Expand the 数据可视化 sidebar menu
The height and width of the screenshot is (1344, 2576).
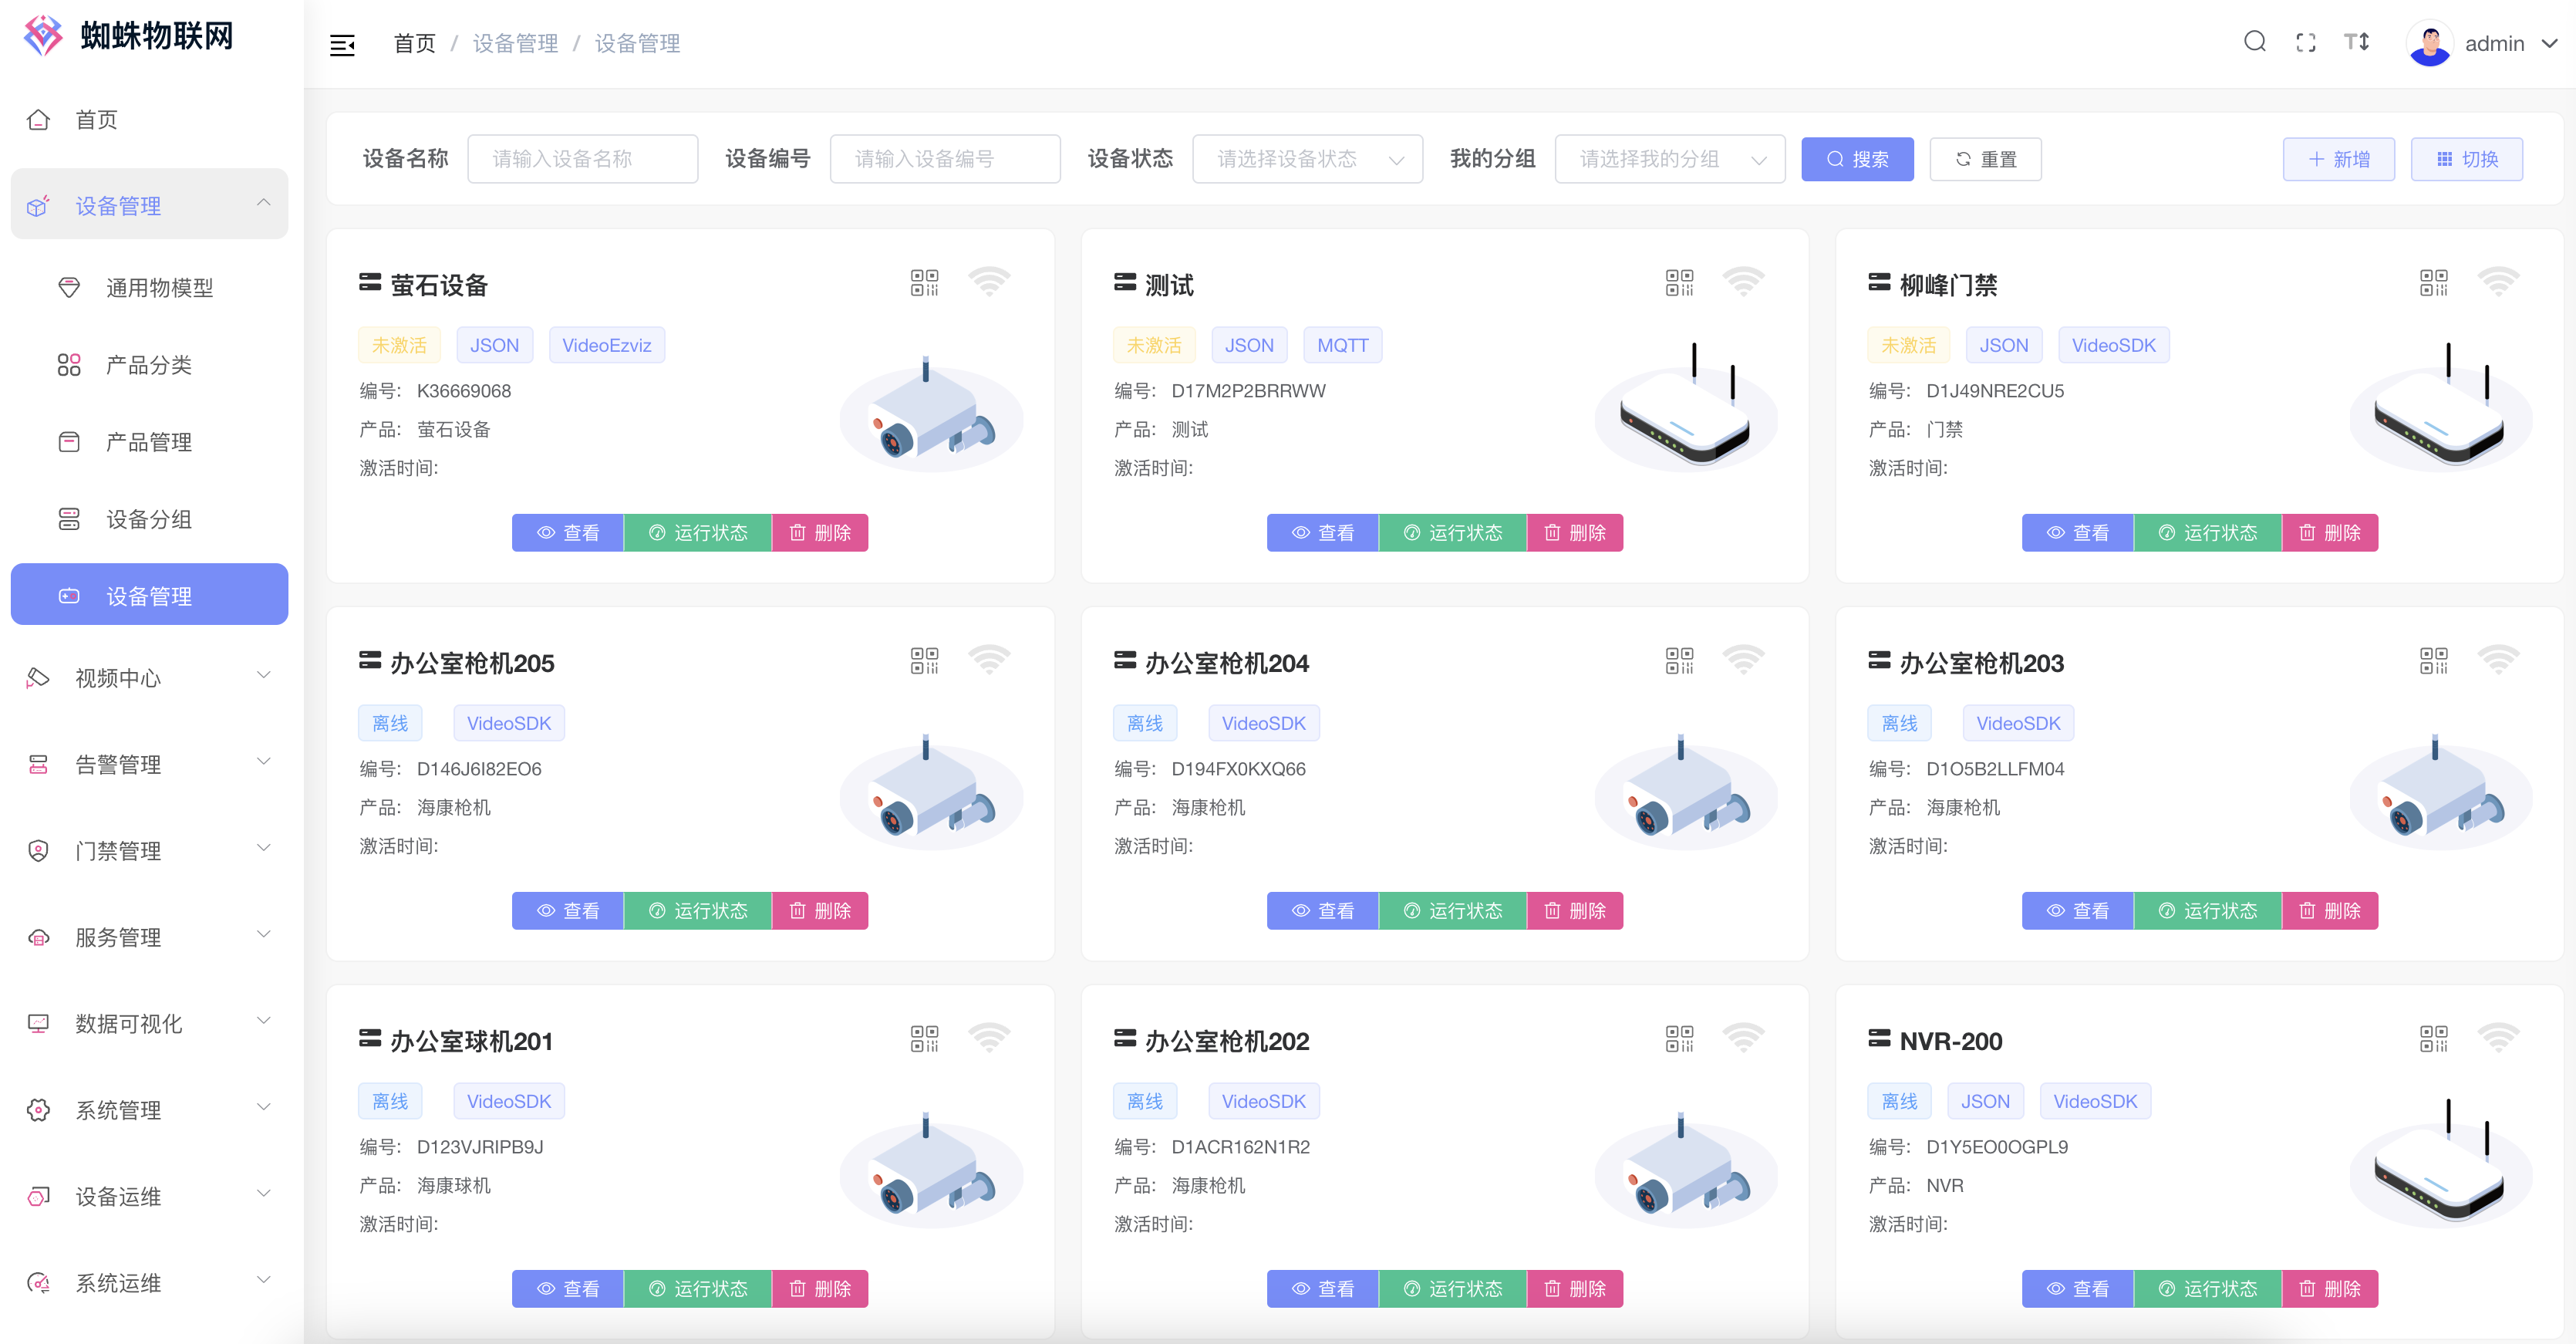150,1023
